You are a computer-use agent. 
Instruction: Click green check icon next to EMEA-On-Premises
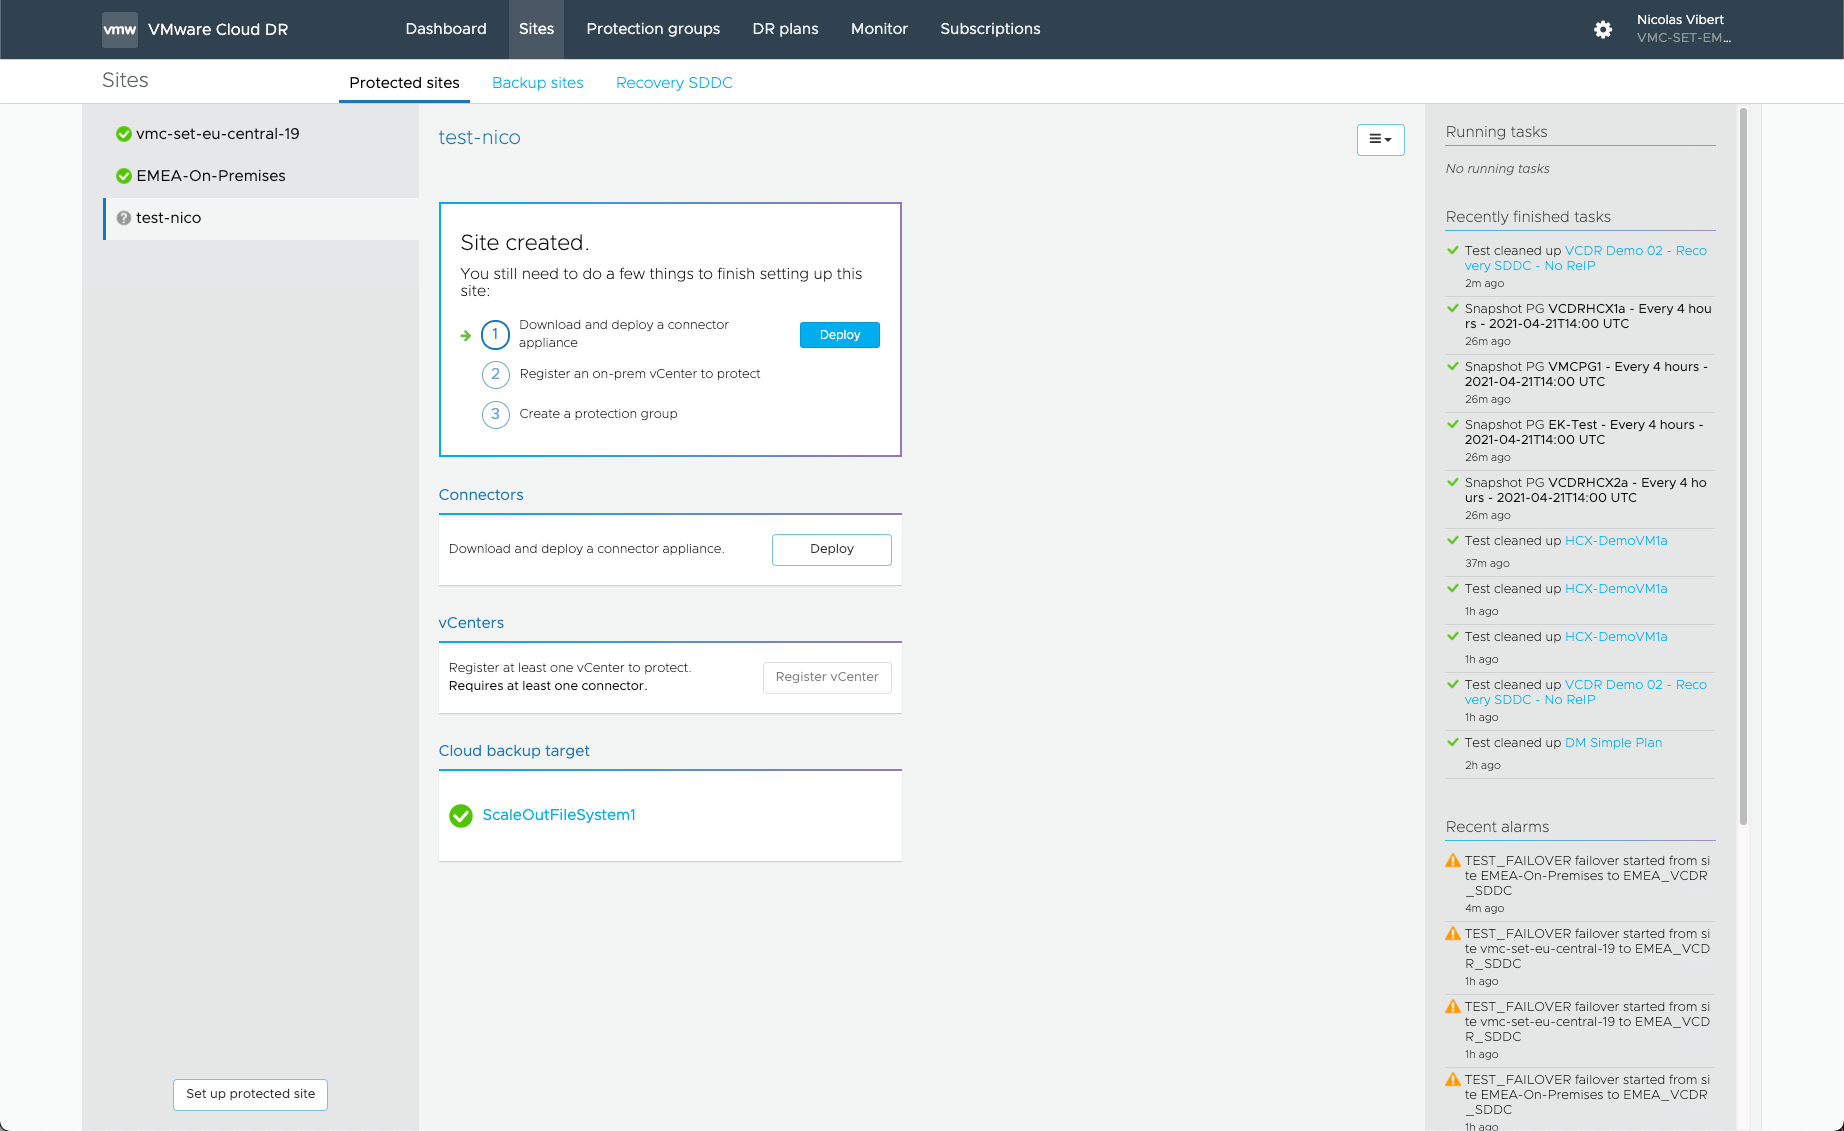coord(124,176)
